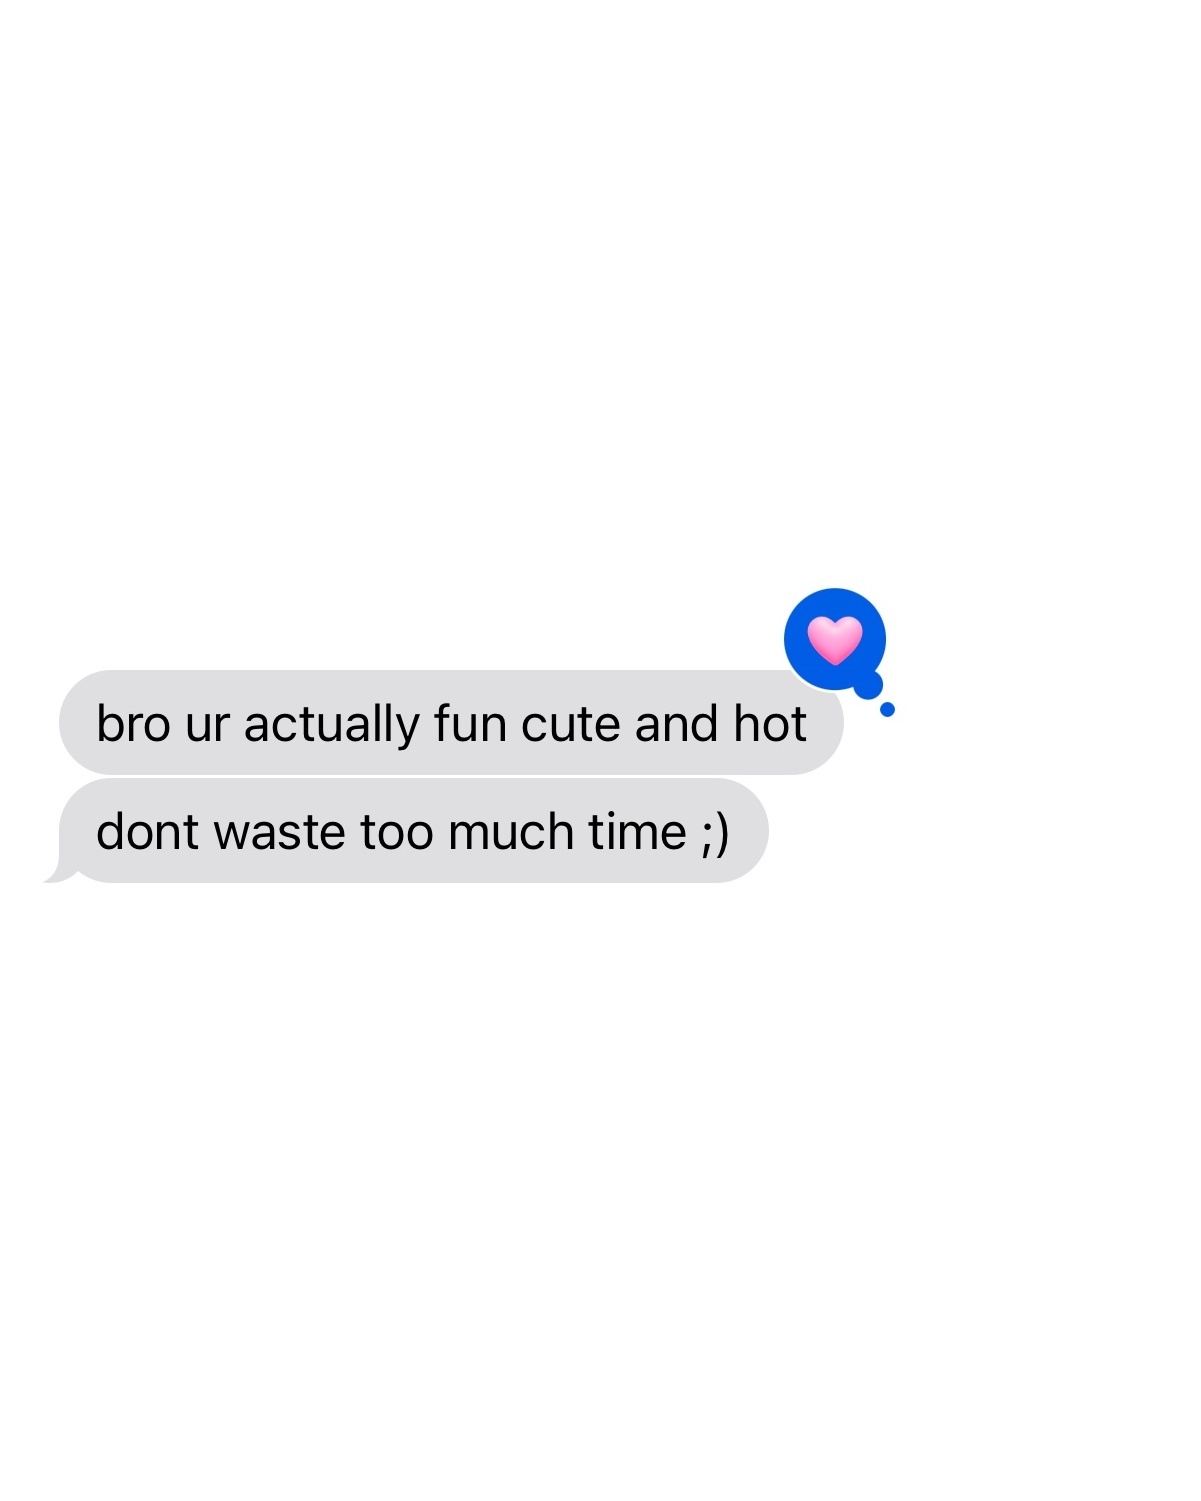Click the word "and" in first message
This screenshot has width=1201, height=1501.
pos(676,723)
